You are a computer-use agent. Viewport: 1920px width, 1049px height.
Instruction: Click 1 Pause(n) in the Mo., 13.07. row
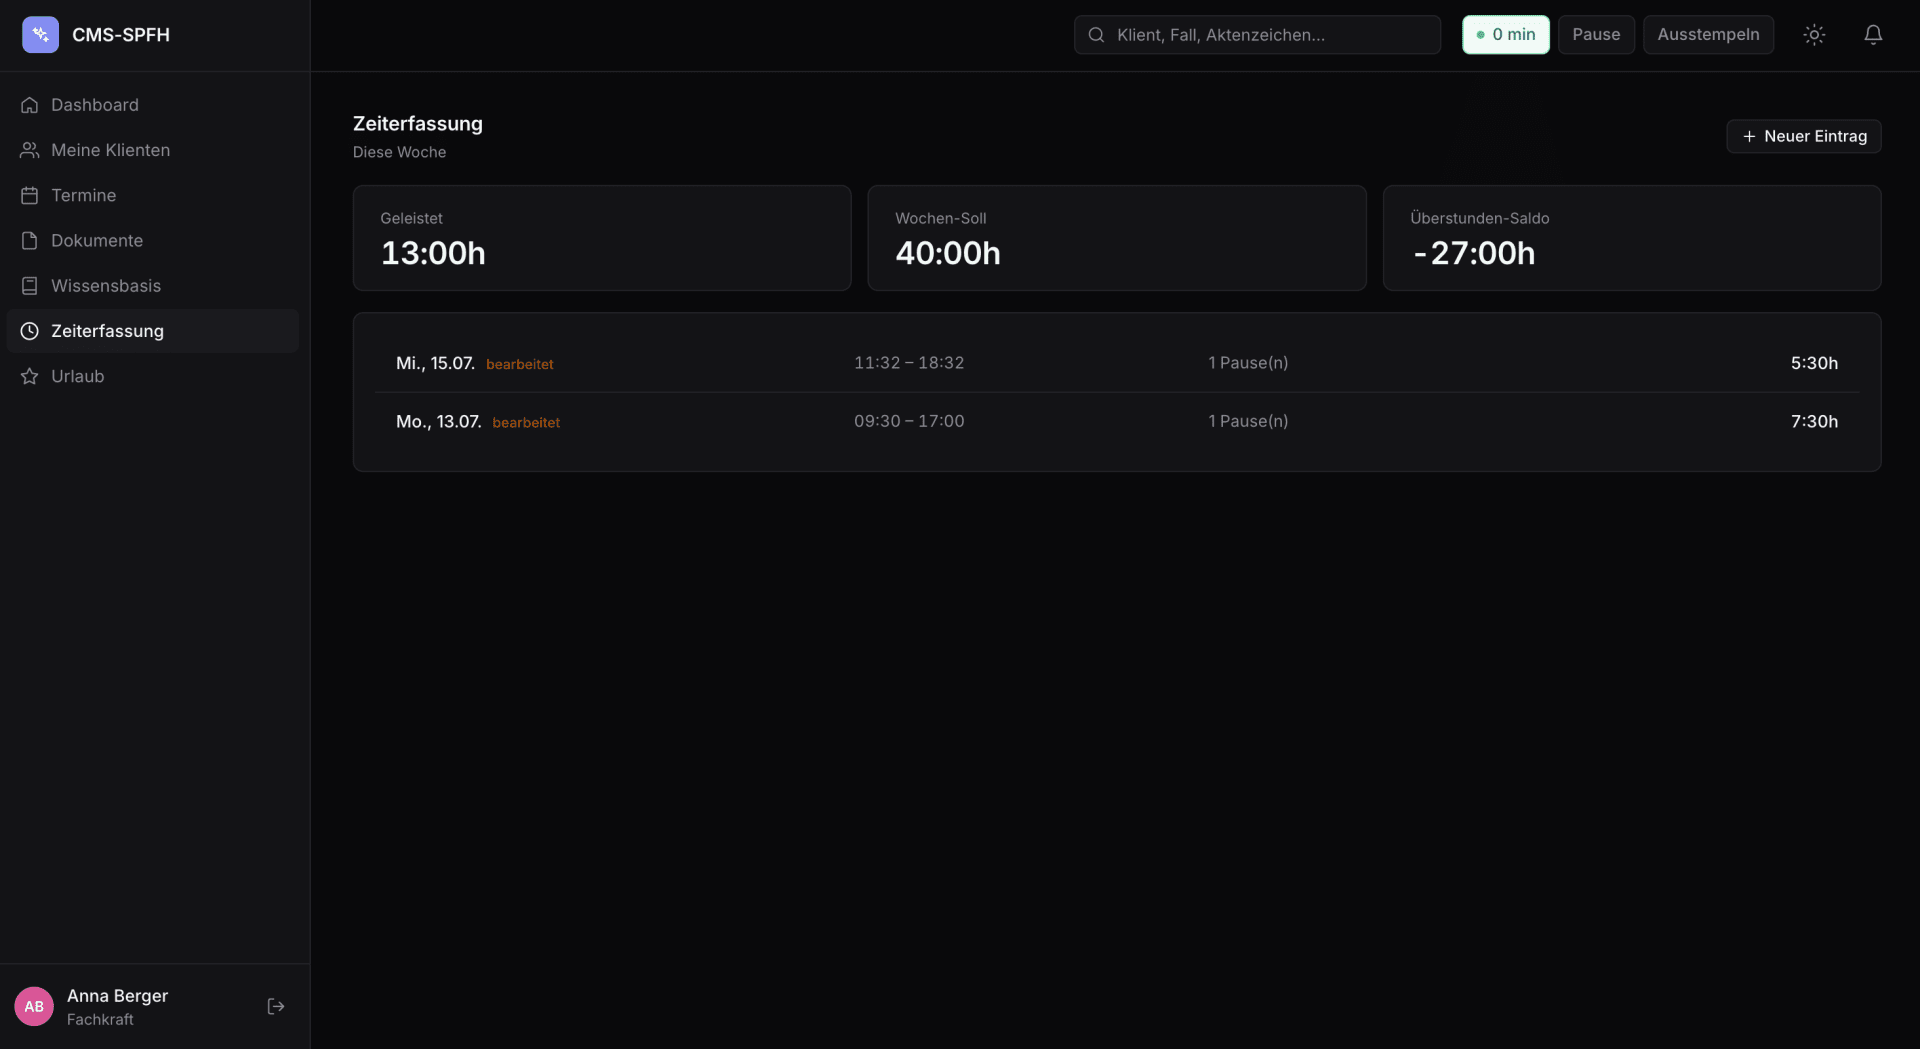pos(1248,421)
